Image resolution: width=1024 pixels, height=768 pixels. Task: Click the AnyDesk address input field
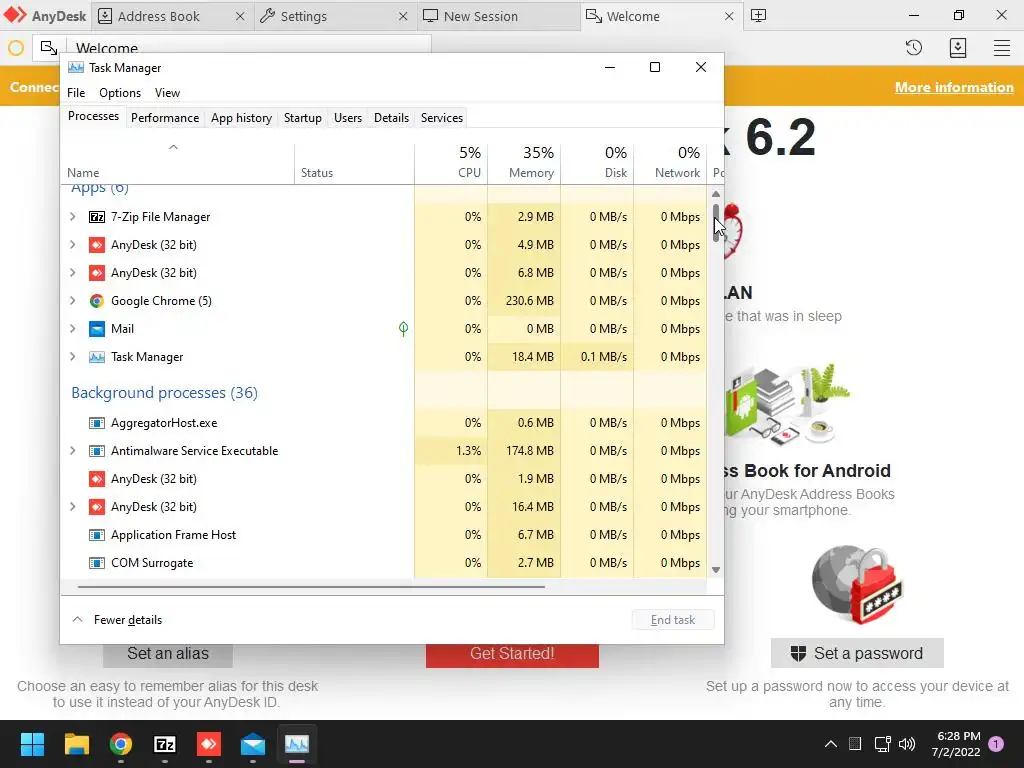(251, 48)
